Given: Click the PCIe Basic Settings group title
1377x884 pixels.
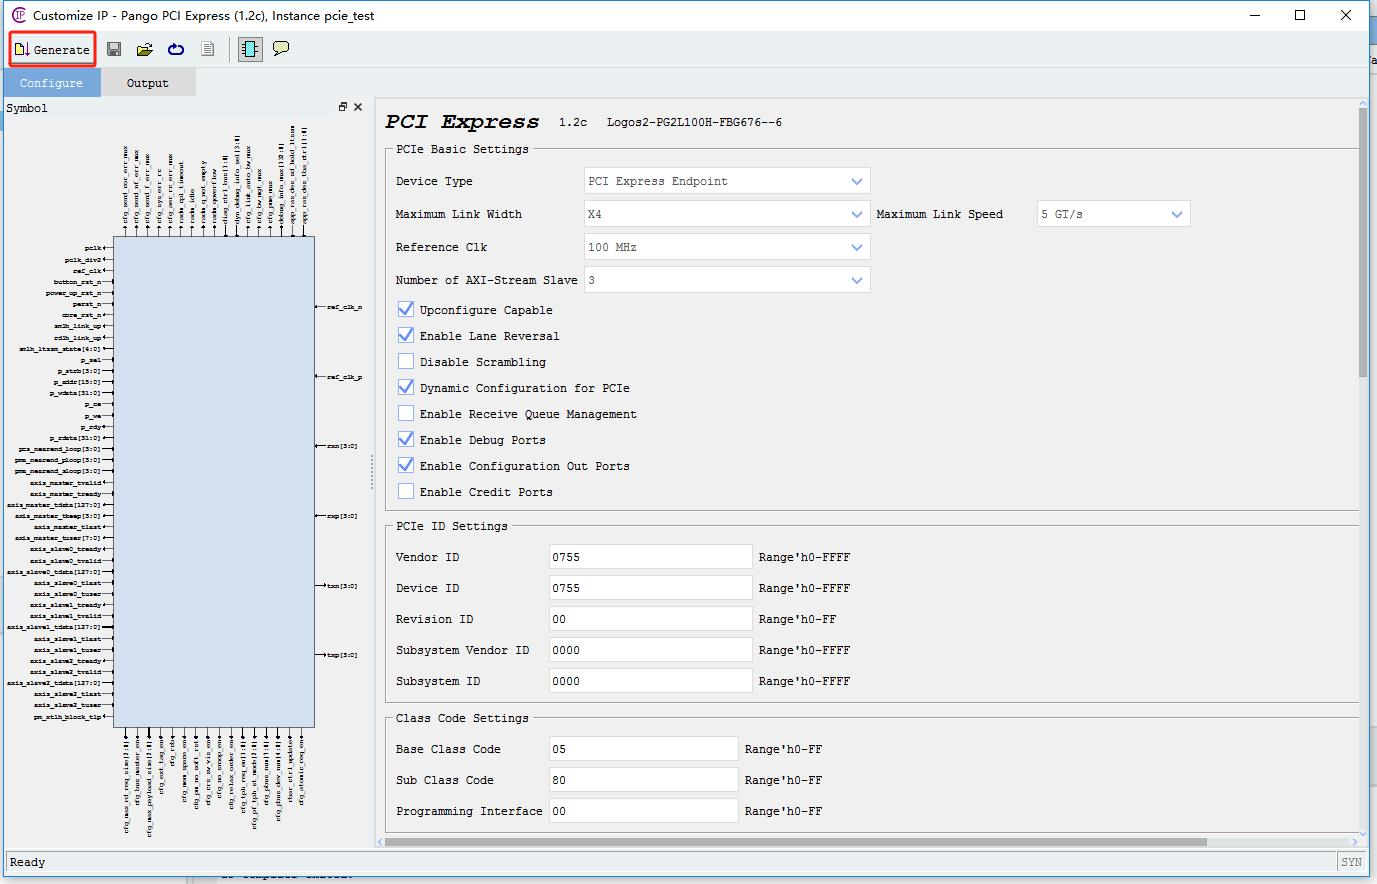Looking at the screenshot, I should coord(462,149).
